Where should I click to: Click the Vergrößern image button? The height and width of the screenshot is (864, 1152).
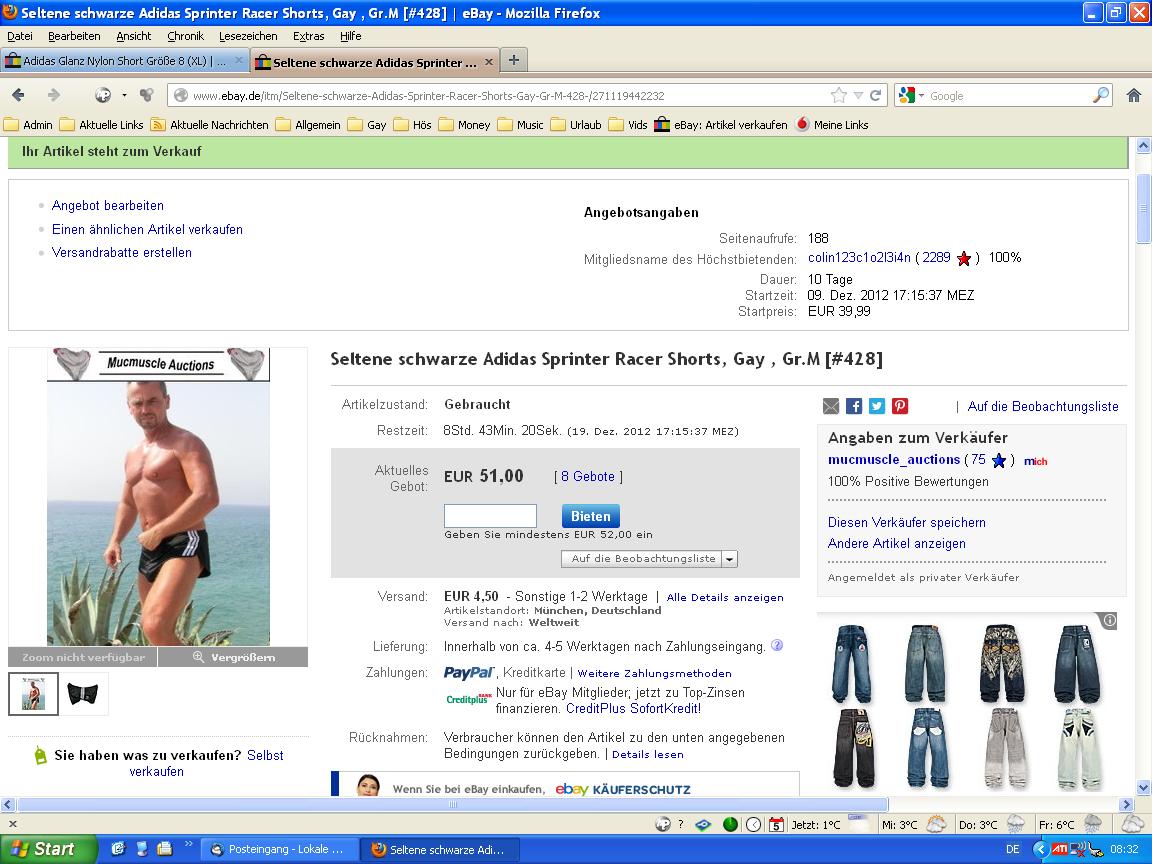(232, 657)
